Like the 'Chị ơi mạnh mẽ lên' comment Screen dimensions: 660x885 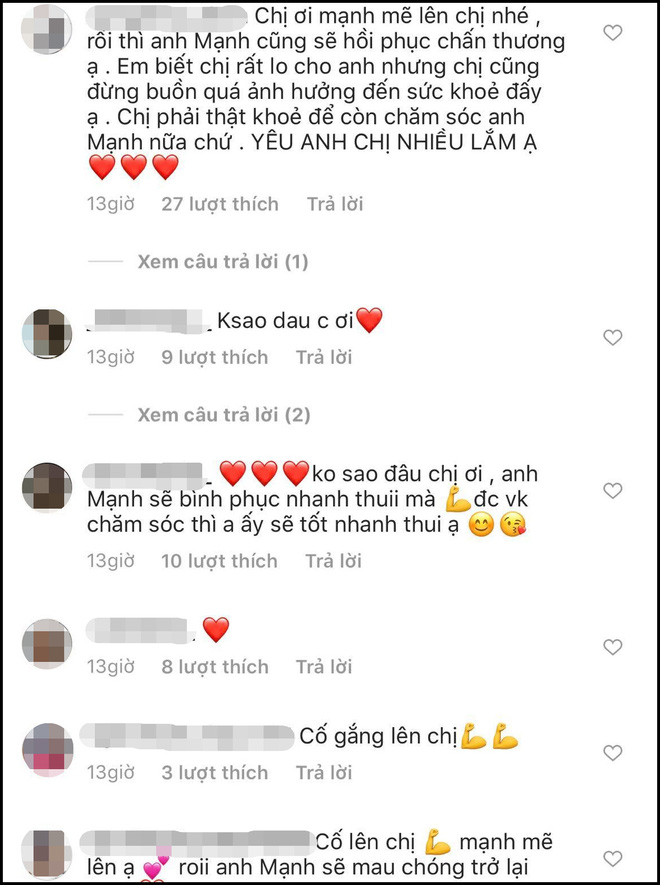tap(613, 33)
